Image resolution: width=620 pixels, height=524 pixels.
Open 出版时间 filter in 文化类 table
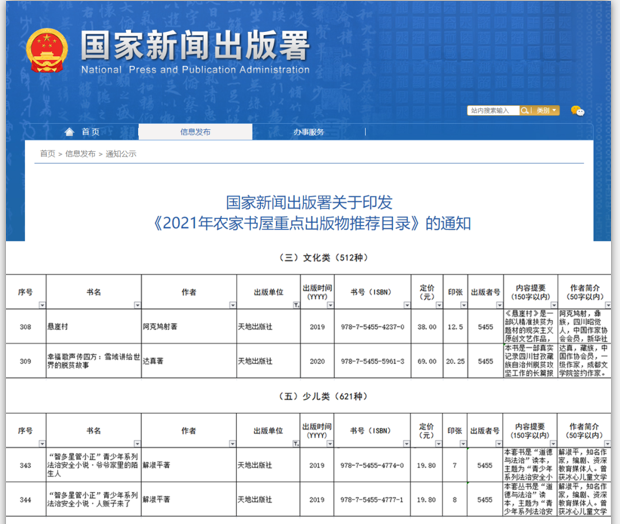(x=330, y=305)
